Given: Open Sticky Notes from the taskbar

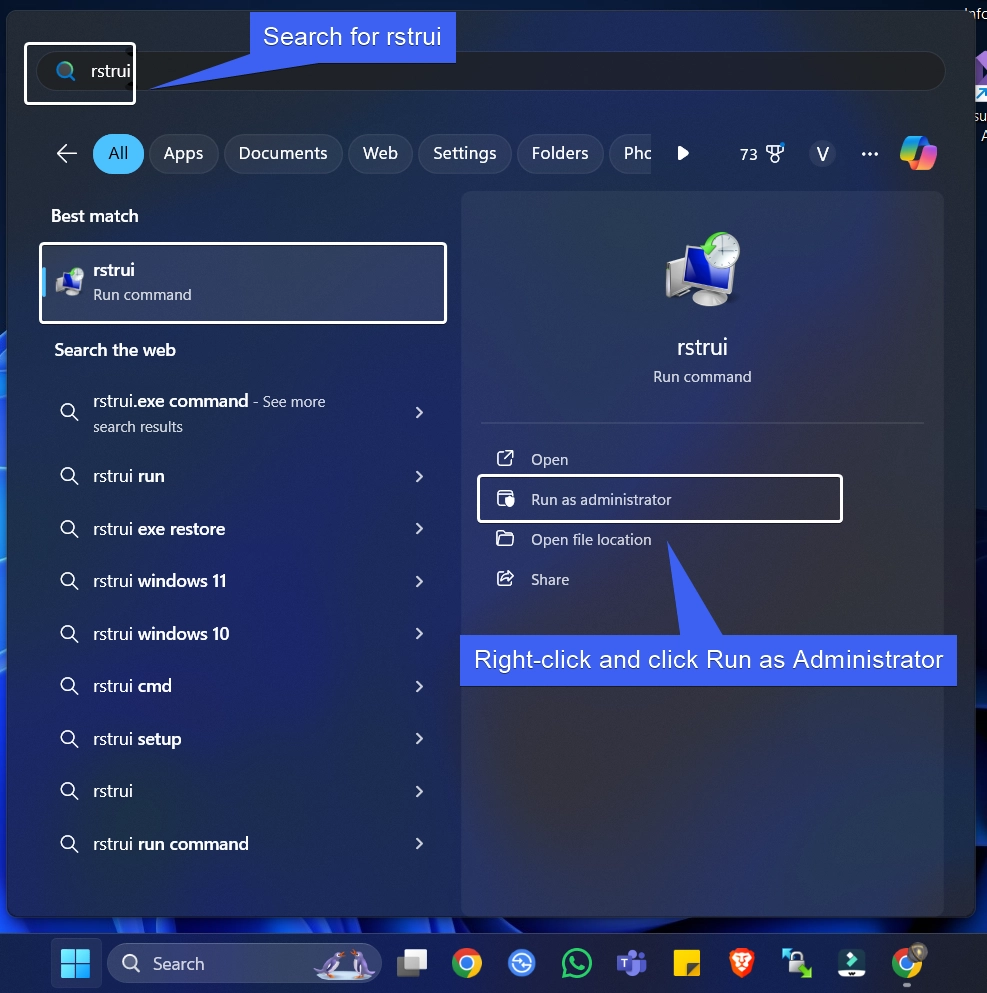Looking at the screenshot, I should 686,963.
